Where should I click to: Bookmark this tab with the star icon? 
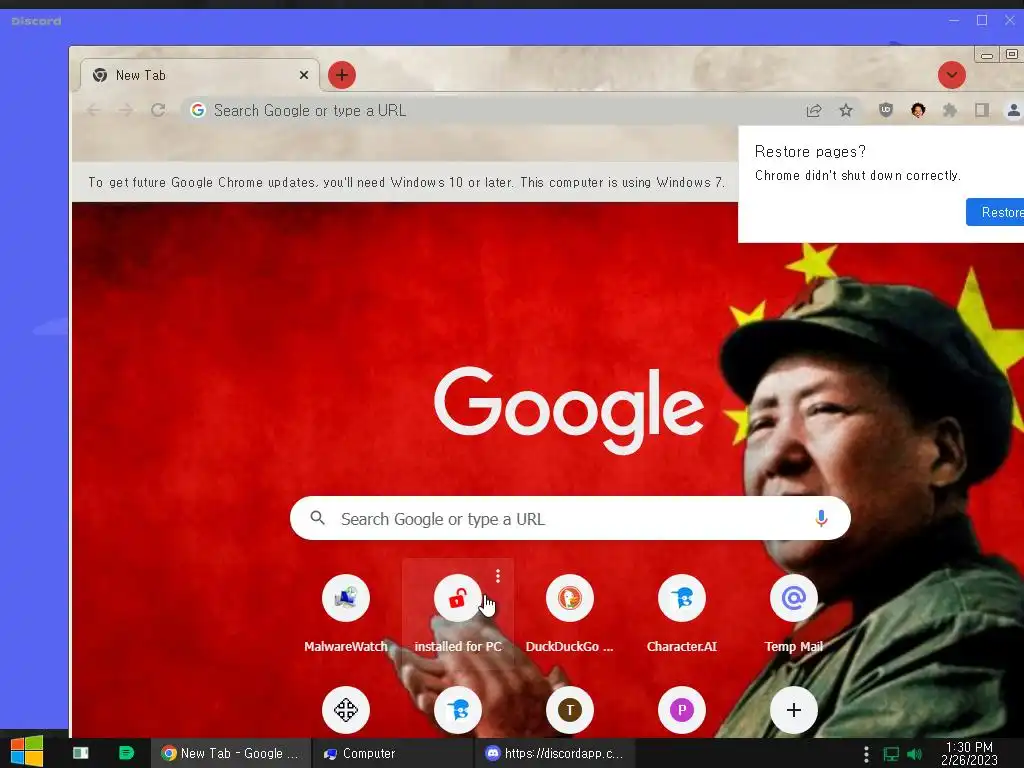click(x=846, y=110)
